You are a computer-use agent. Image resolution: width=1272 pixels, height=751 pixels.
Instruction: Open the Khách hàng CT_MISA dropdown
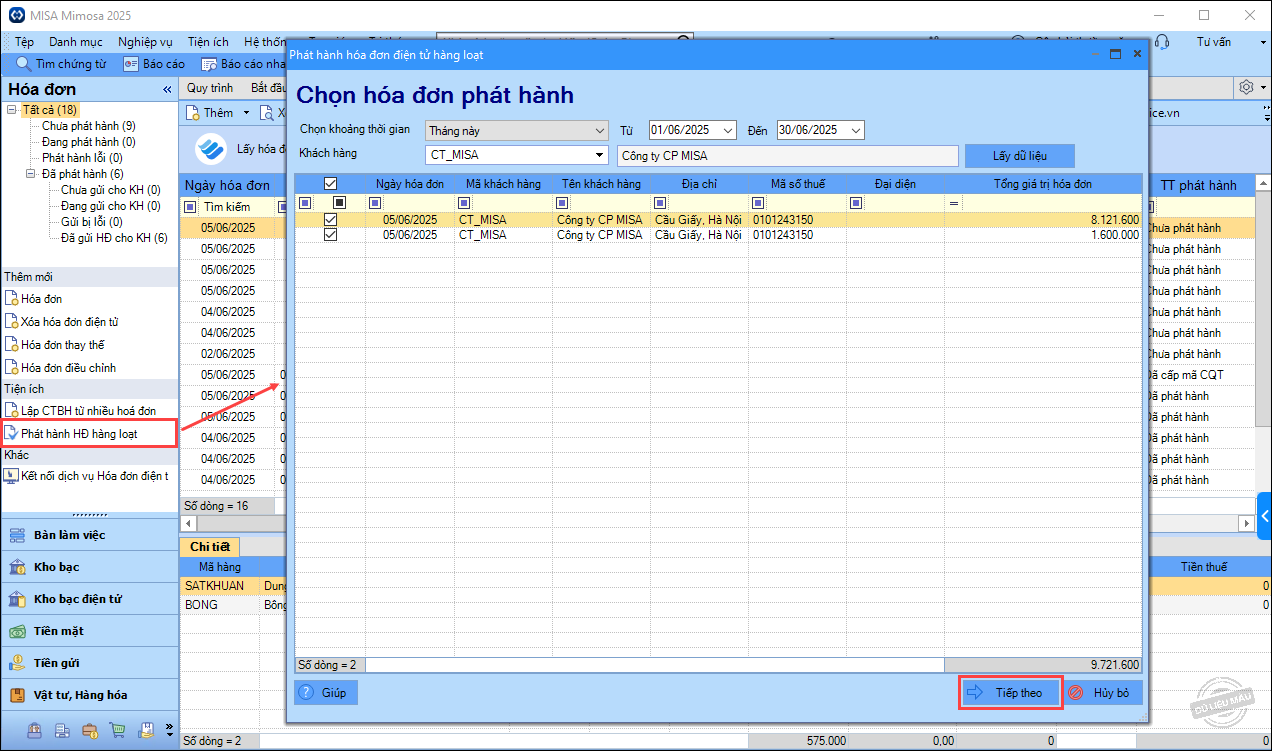pyautogui.click(x=599, y=155)
